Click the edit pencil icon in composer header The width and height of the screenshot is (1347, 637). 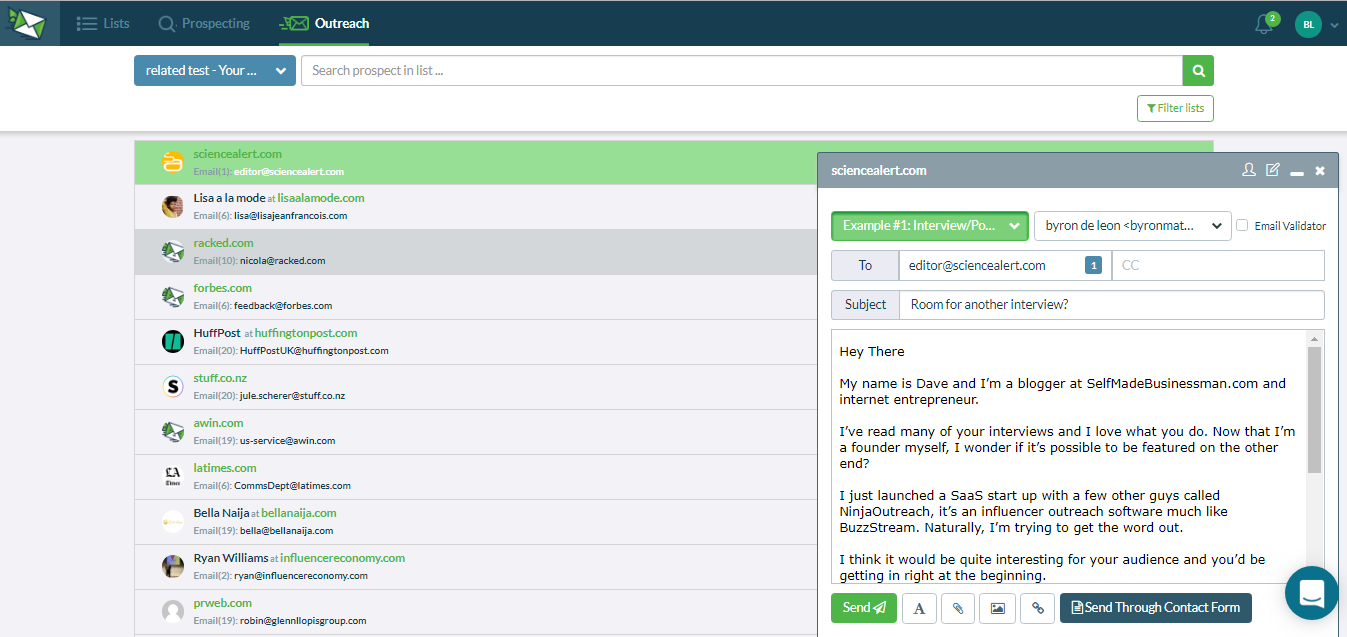1272,170
